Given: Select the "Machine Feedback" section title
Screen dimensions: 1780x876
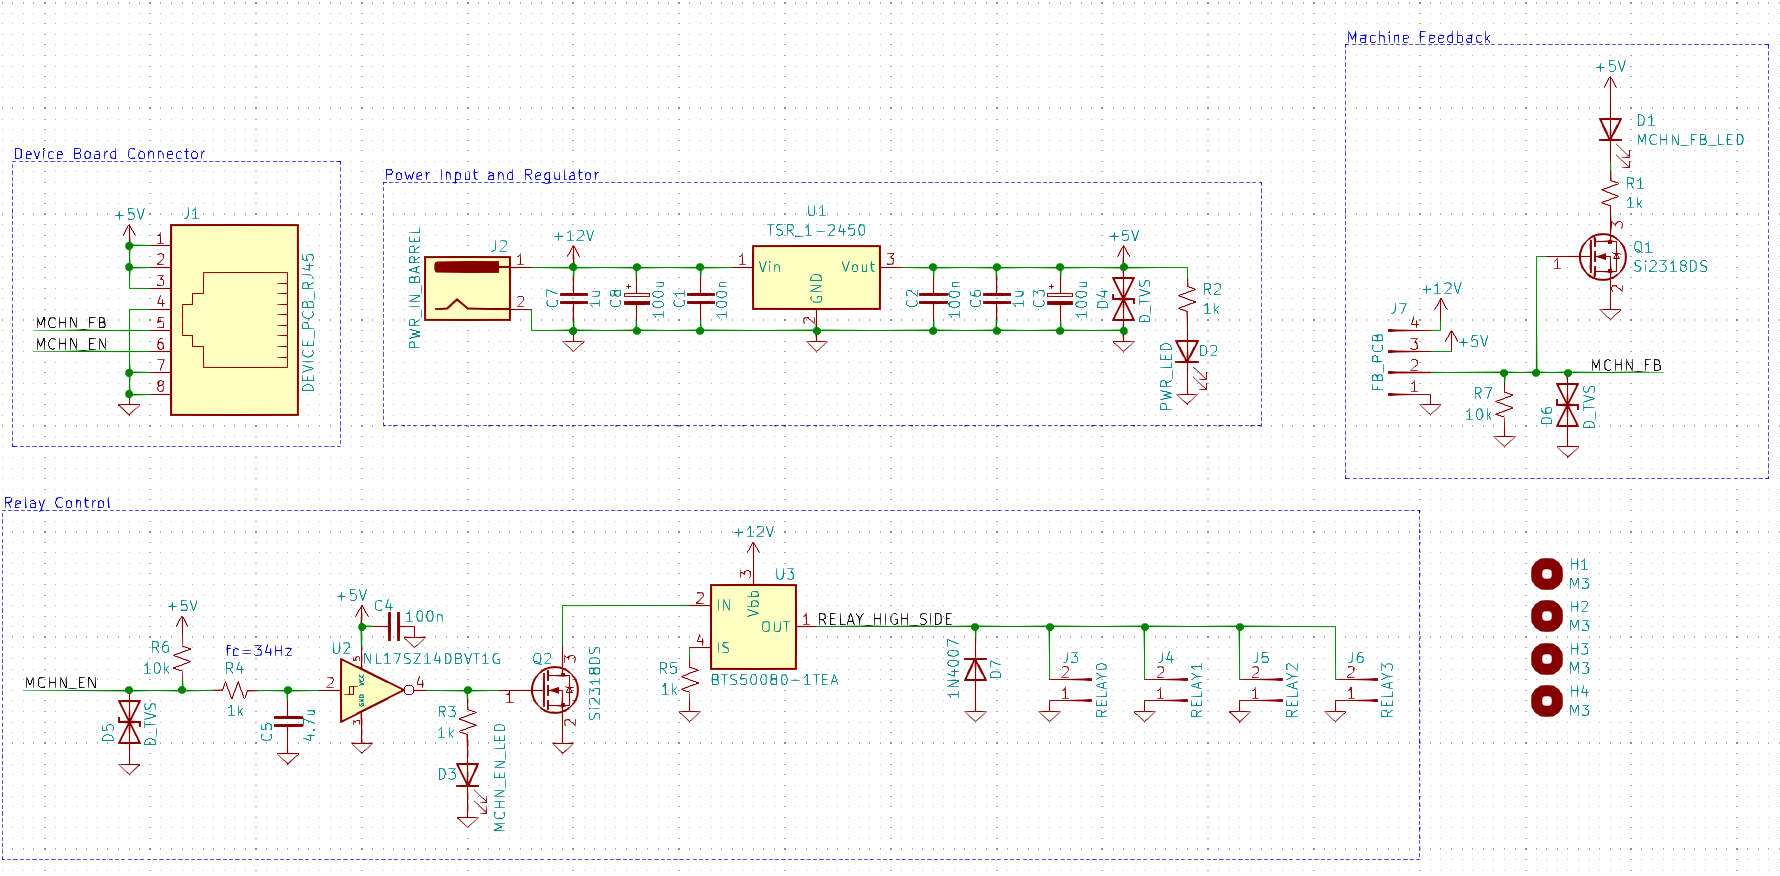Looking at the screenshot, I should click(x=1418, y=38).
